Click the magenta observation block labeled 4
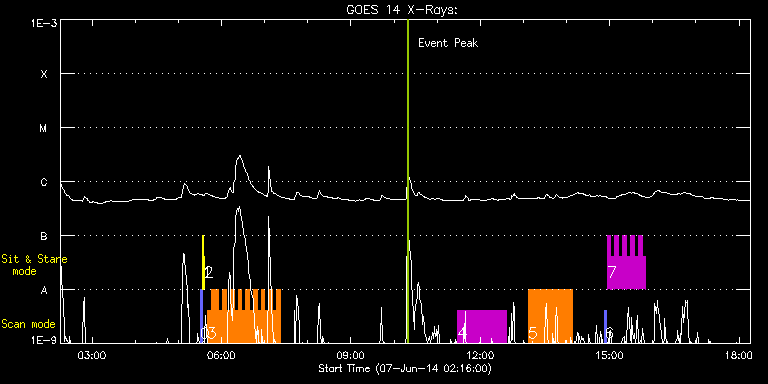Image resolution: width=768 pixels, height=384 pixels. 482,326
